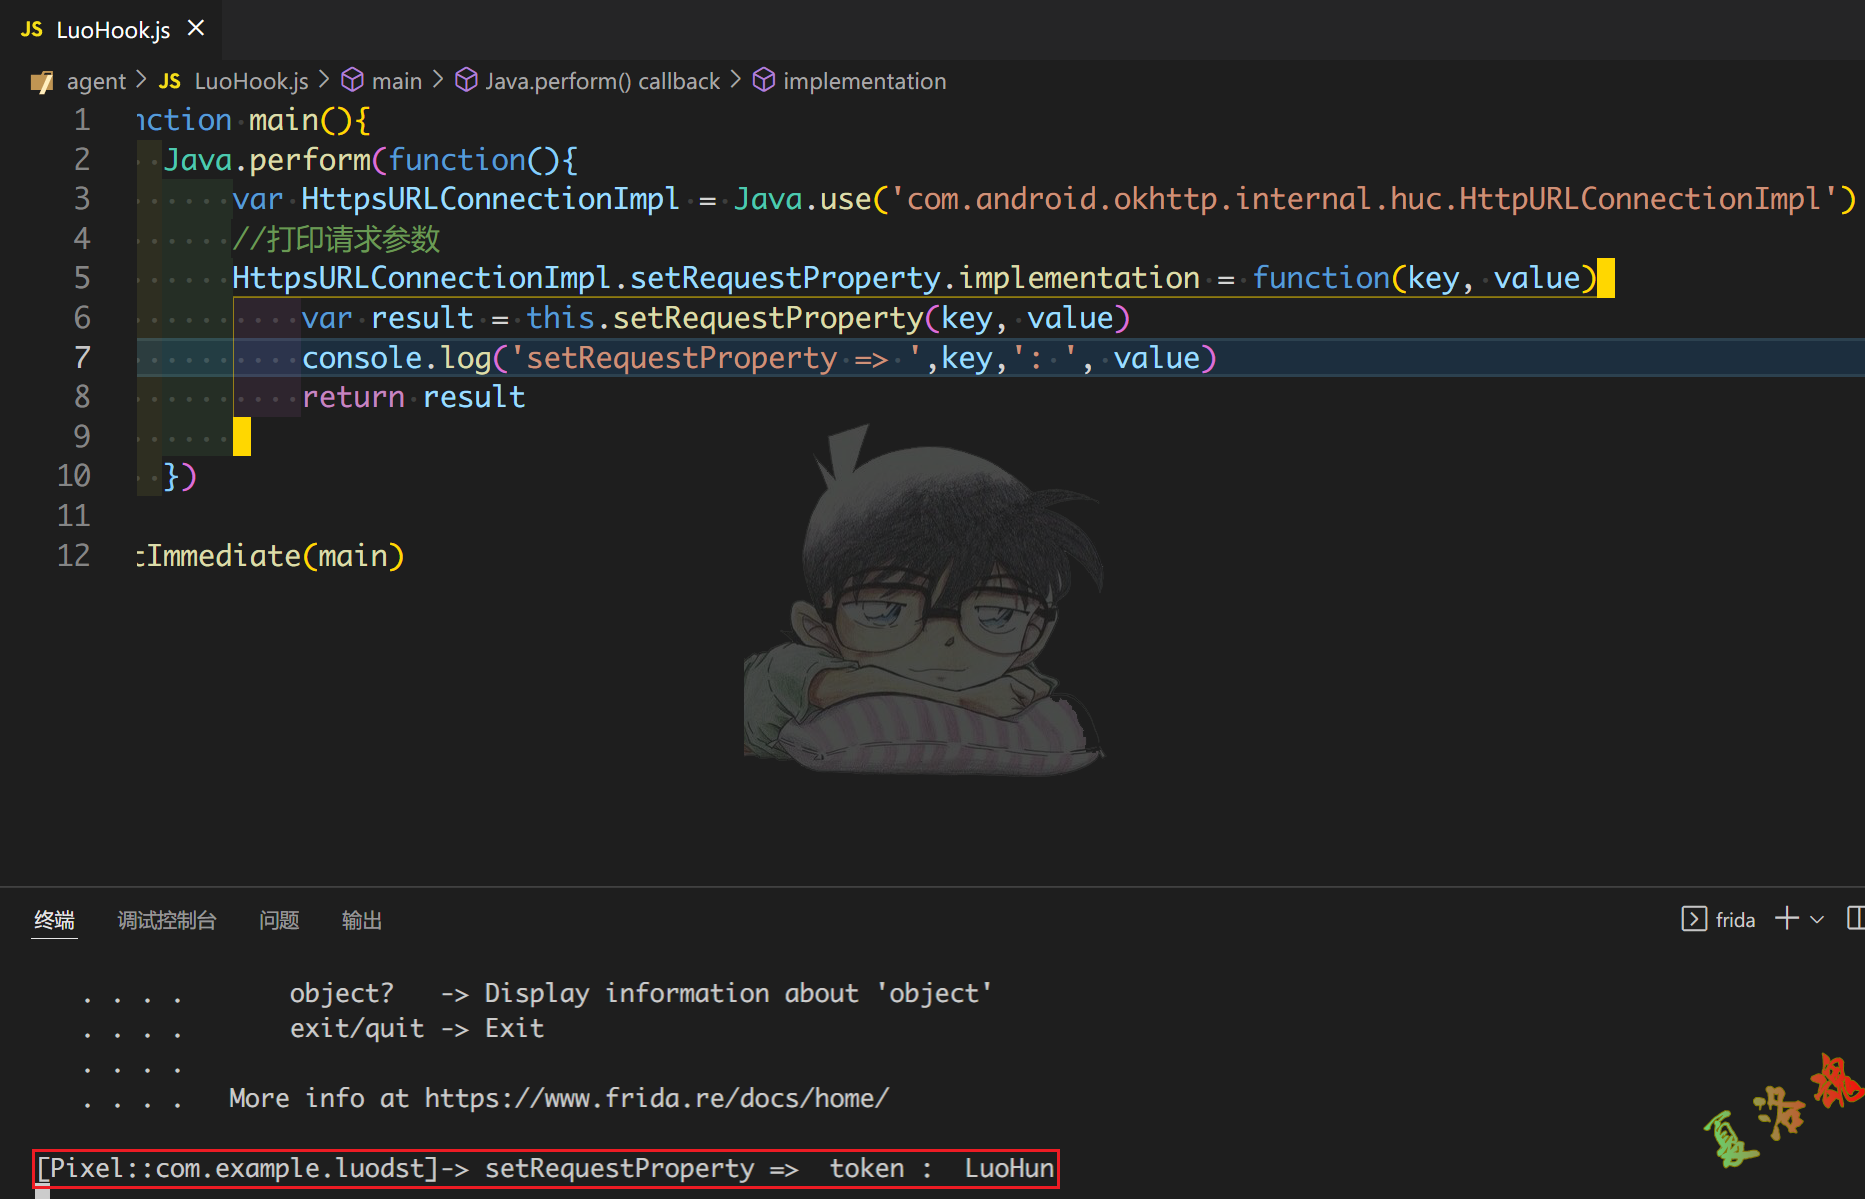Click main in the breadcrumb path
1865x1199 pixels.
[397, 80]
